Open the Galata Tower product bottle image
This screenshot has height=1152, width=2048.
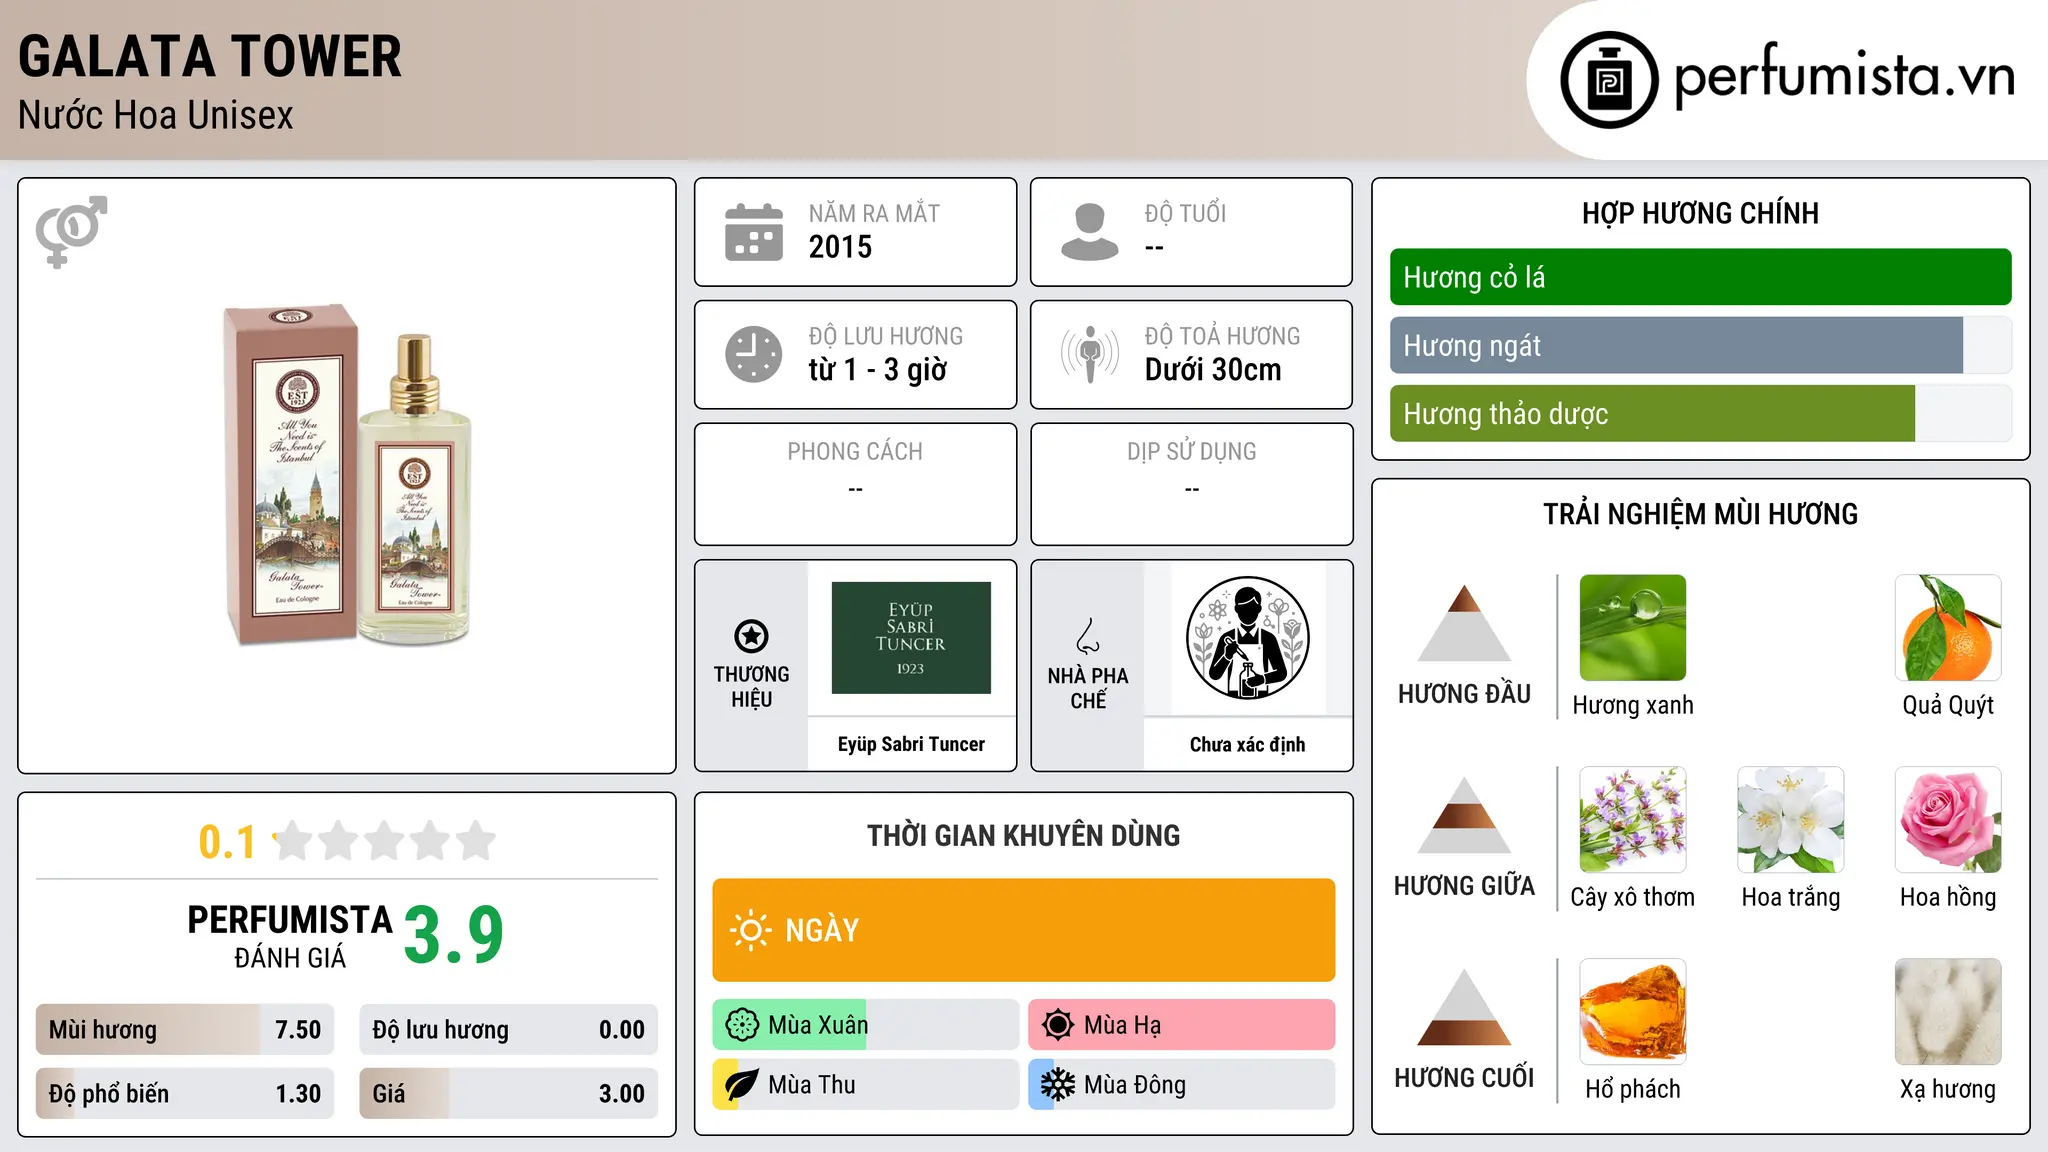(347, 475)
